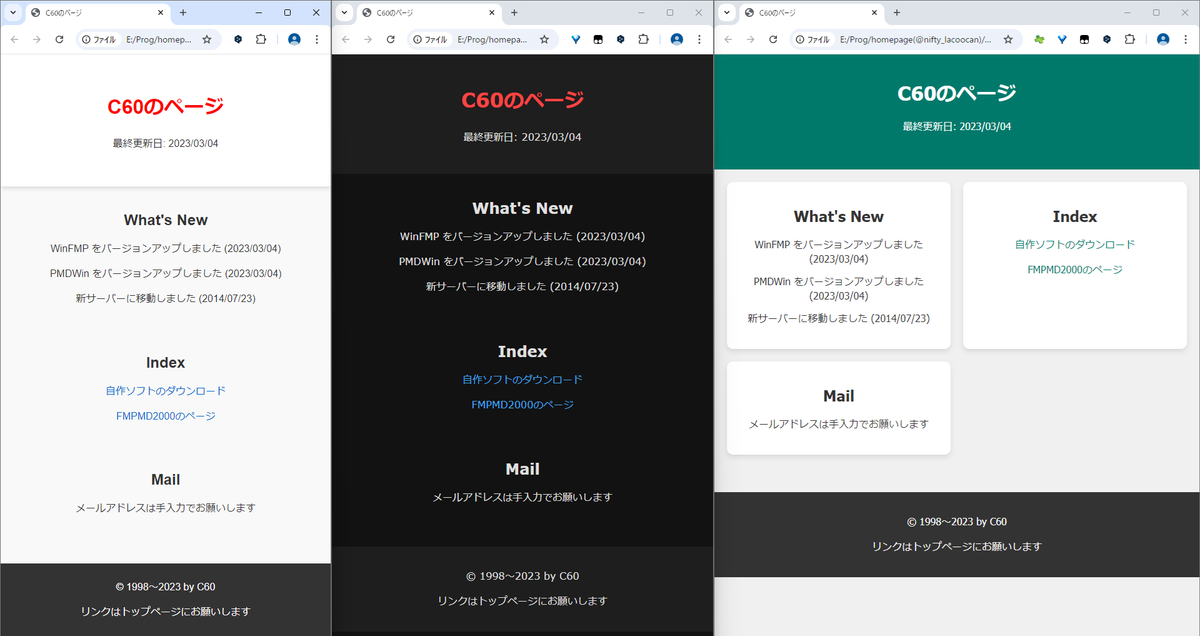Open Extensions puzzle icon in green-header window
This screenshot has width=1200, height=636.
point(1130,39)
